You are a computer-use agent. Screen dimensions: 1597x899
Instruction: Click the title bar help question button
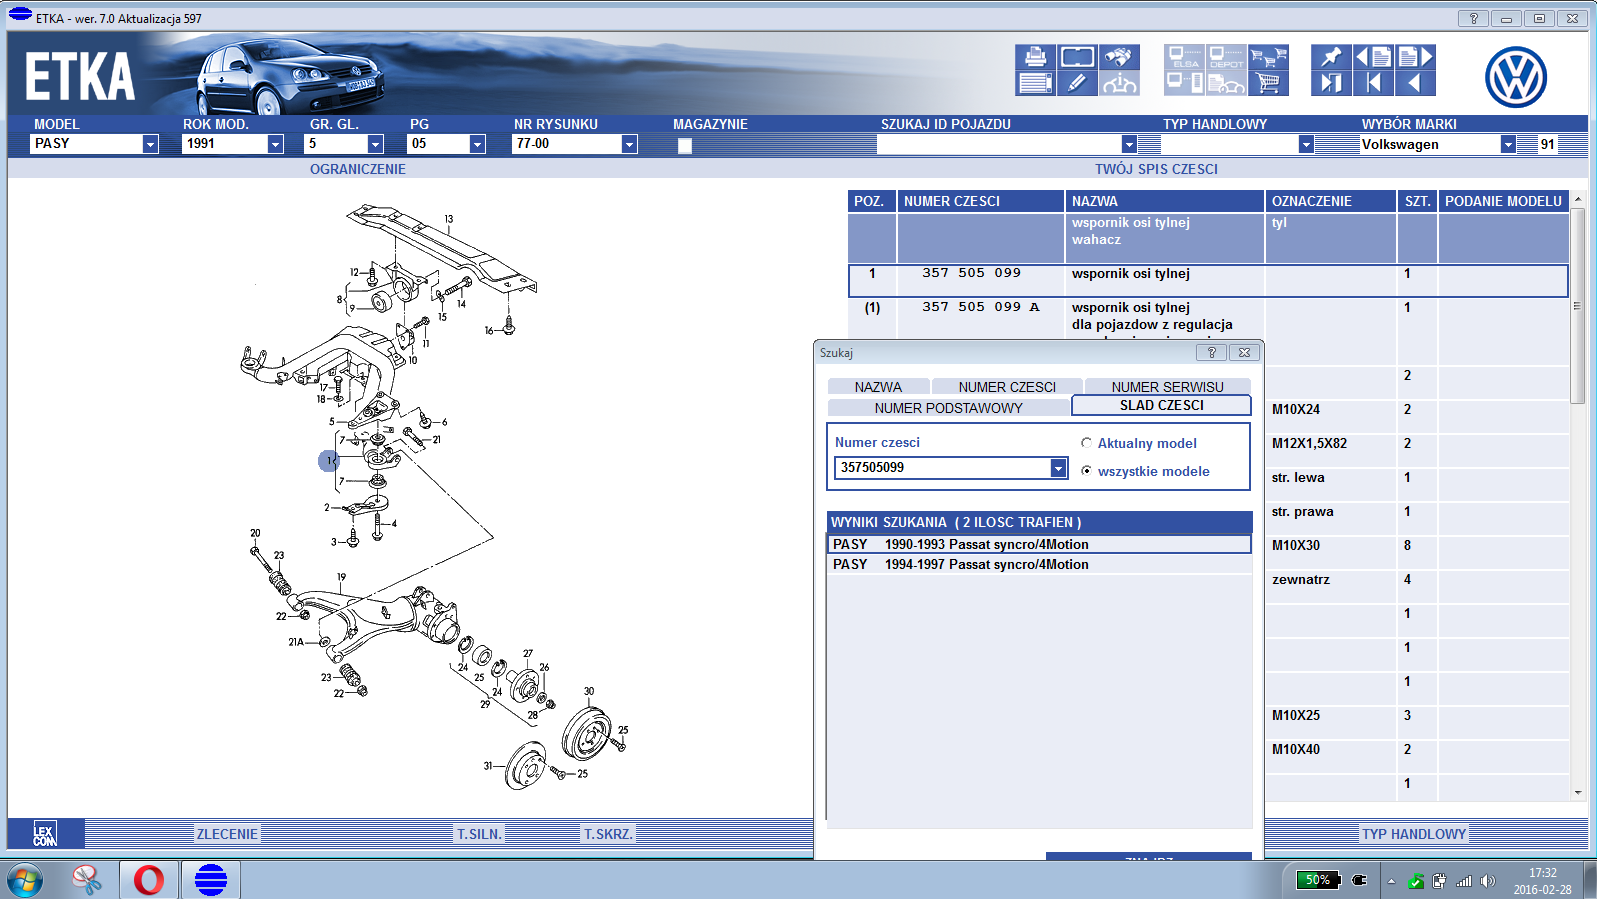click(x=1473, y=18)
